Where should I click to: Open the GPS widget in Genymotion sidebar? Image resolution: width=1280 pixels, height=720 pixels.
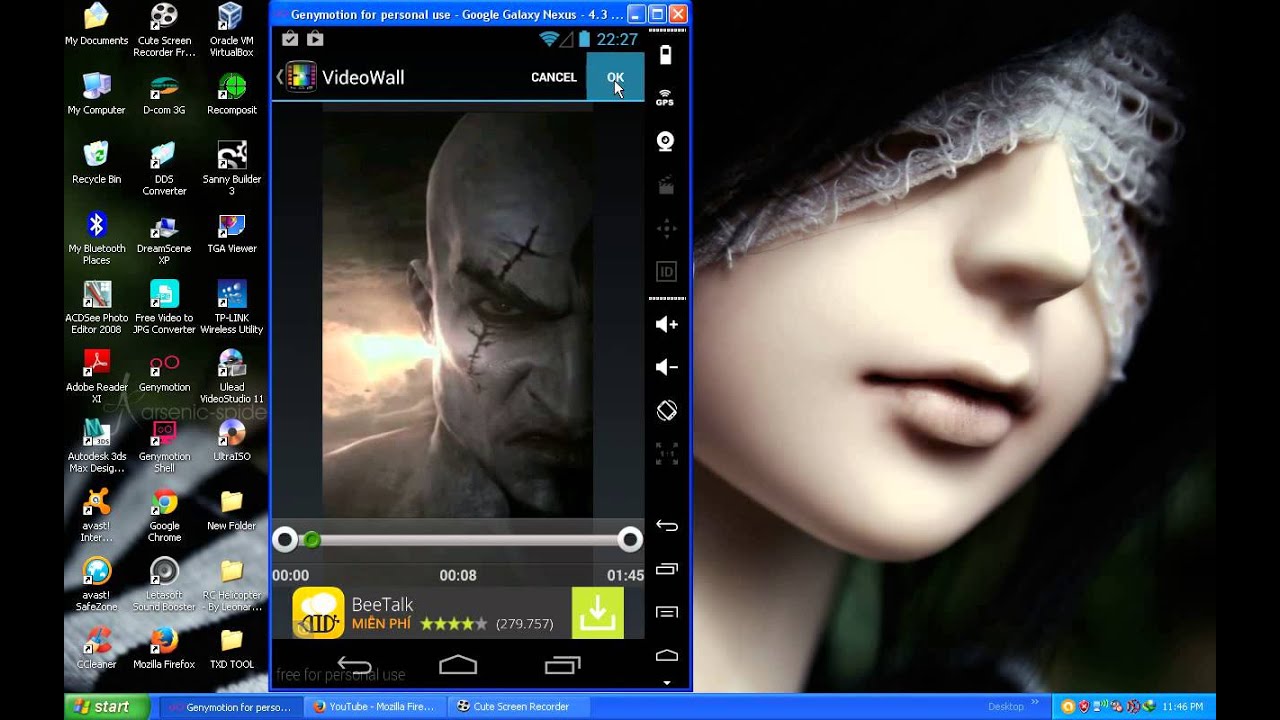click(665, 97)
